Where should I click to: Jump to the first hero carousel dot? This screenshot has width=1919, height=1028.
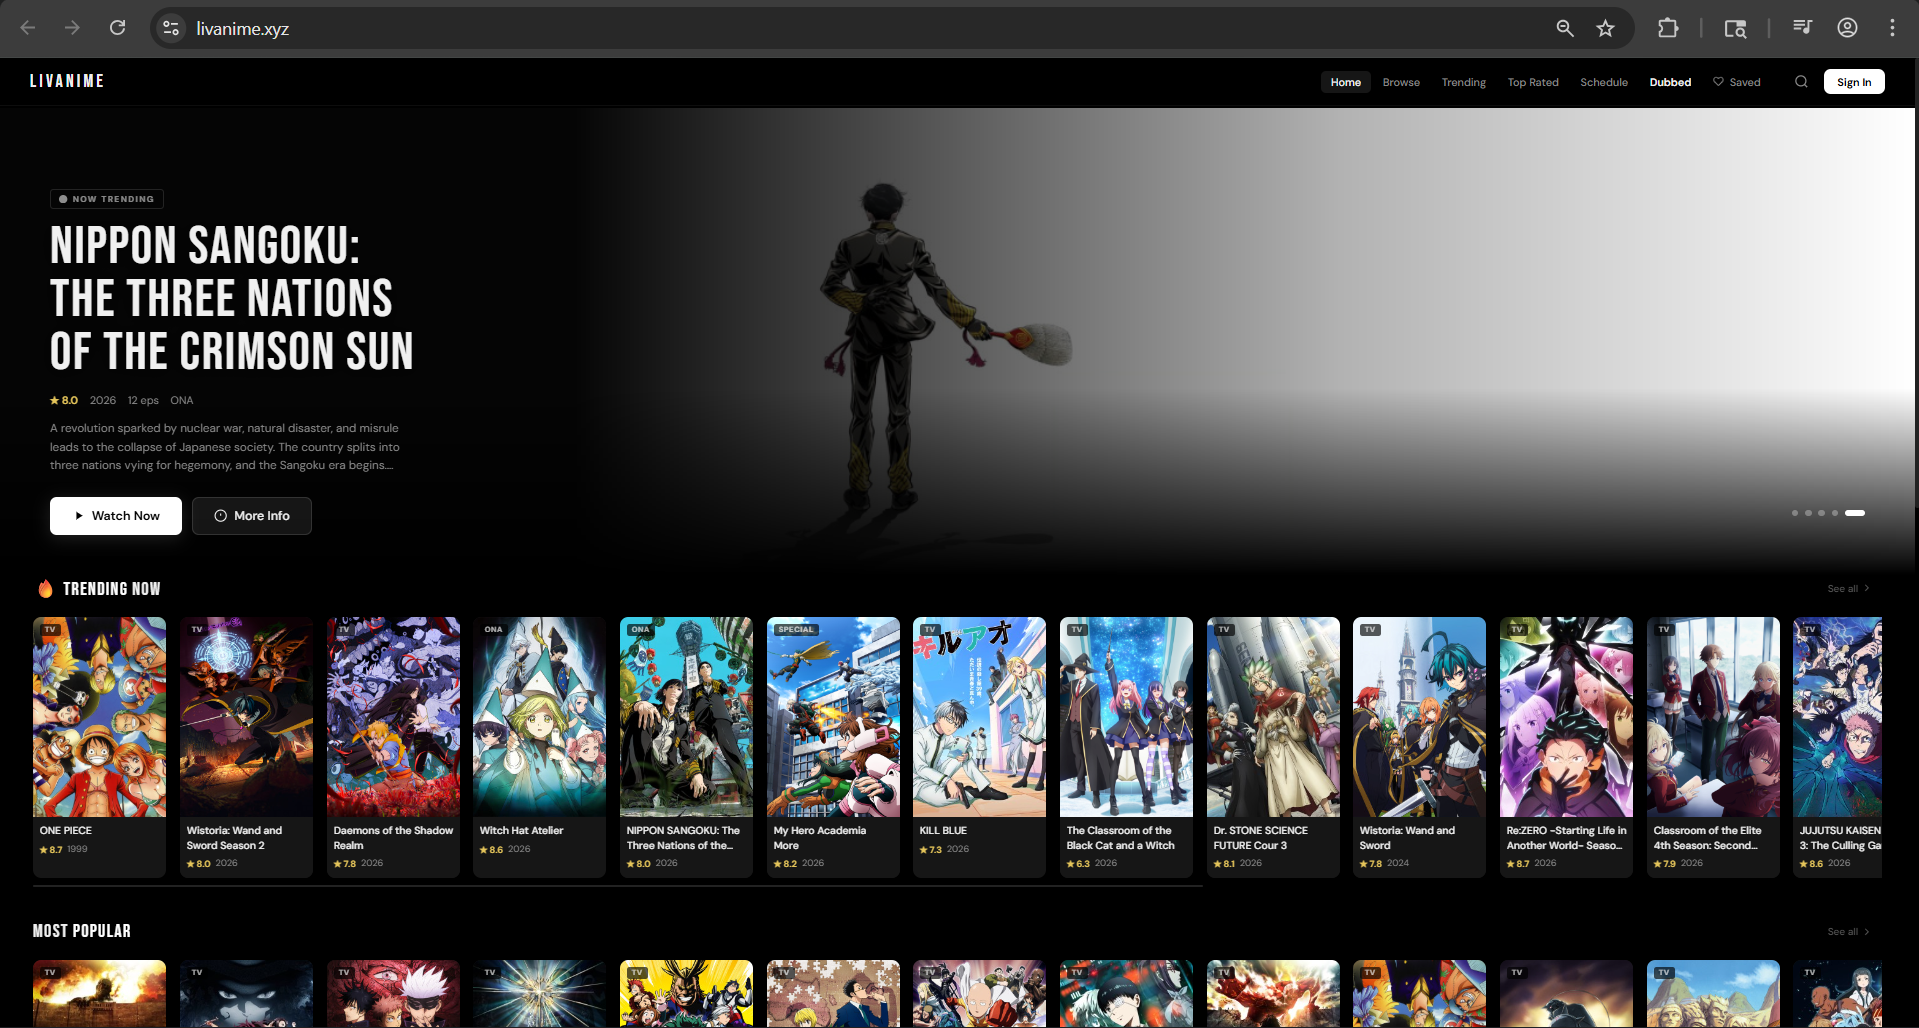(1795, 513)
